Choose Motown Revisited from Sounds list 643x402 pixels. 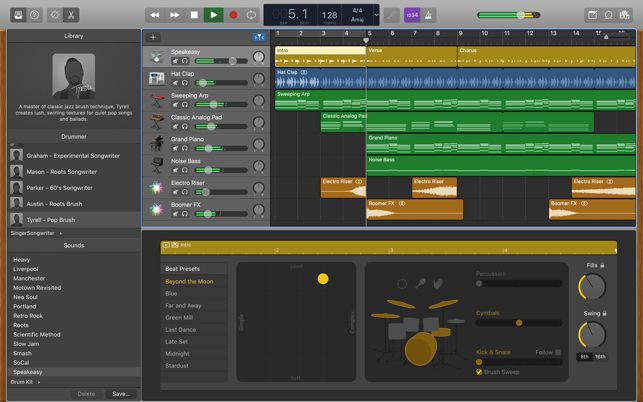coord(37,288)
